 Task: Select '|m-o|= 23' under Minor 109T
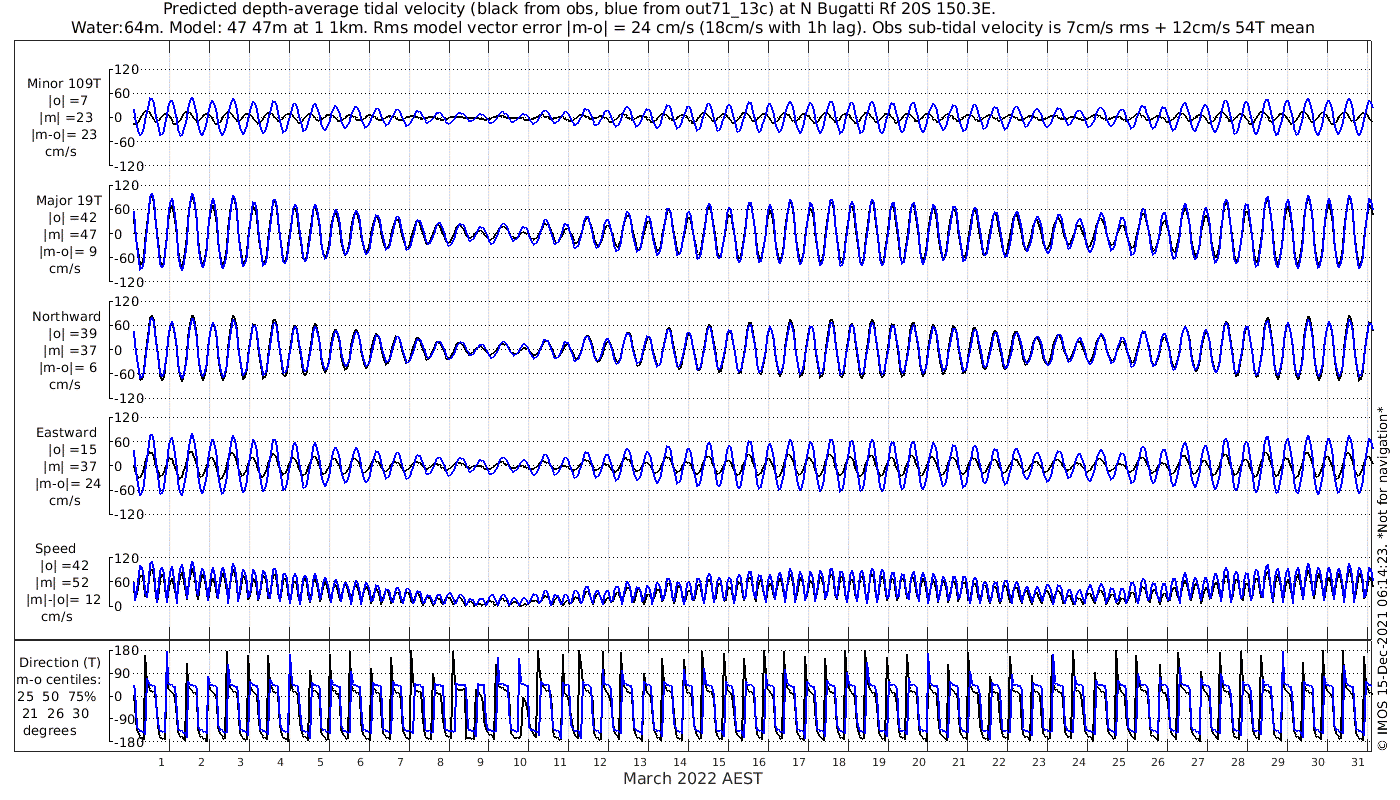click(64, 135)
